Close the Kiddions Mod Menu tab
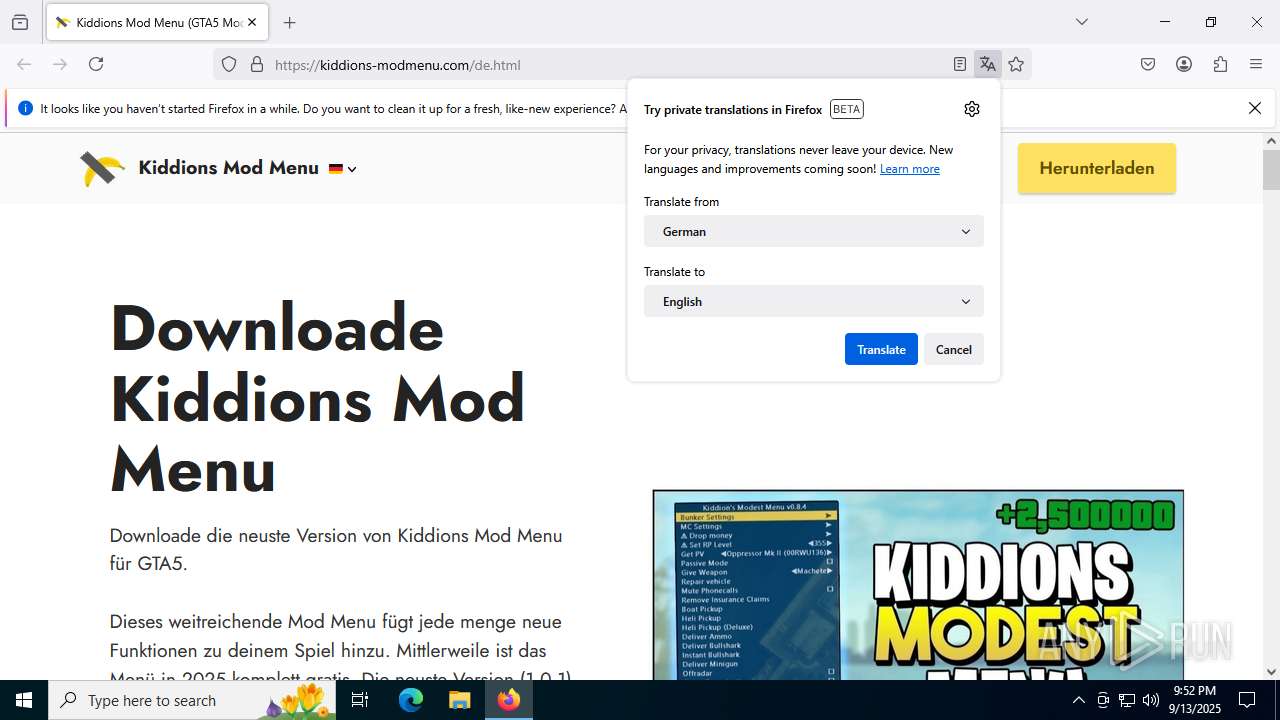 [x=252, y=22]
